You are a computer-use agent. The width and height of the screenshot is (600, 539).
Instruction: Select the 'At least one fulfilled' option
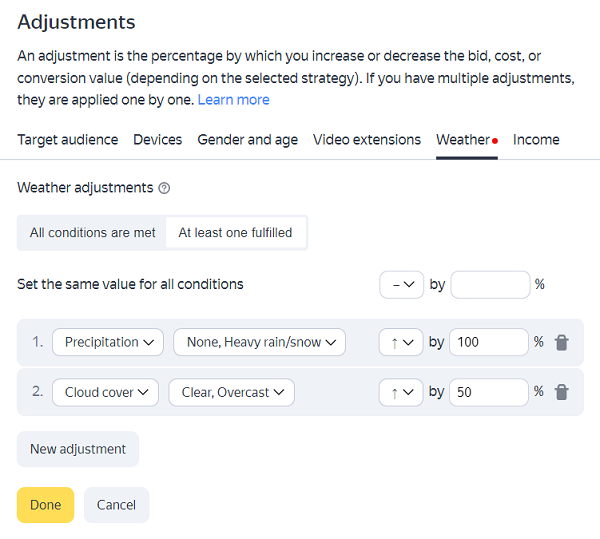coord(235,233)
